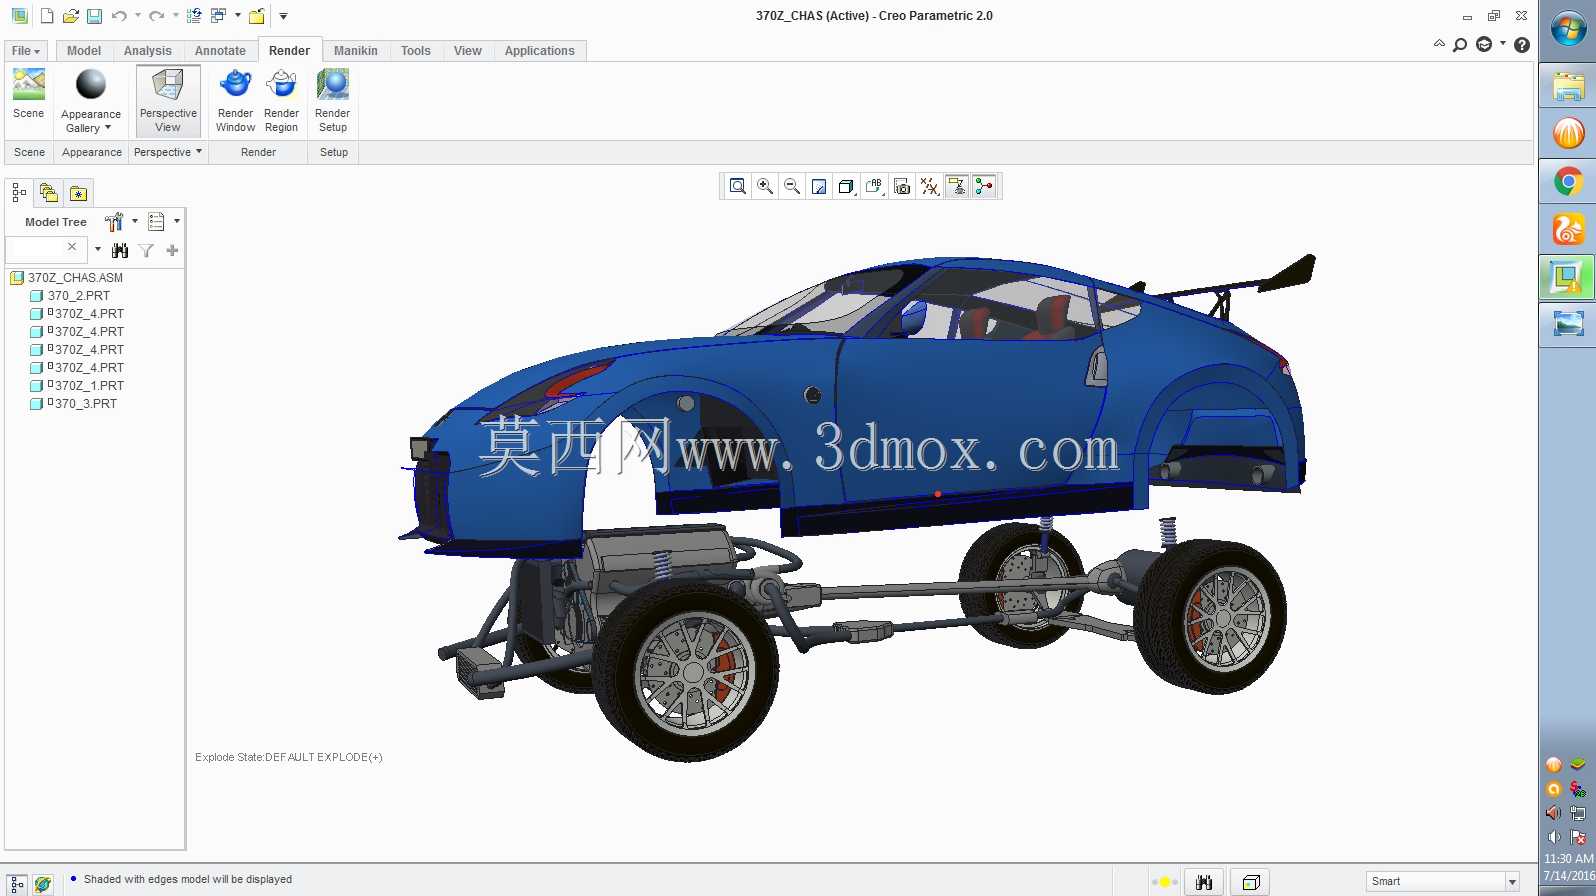Open Render Setup
Screen dimensions: 1596x896
pyautogui.click(x=333, y=100)
